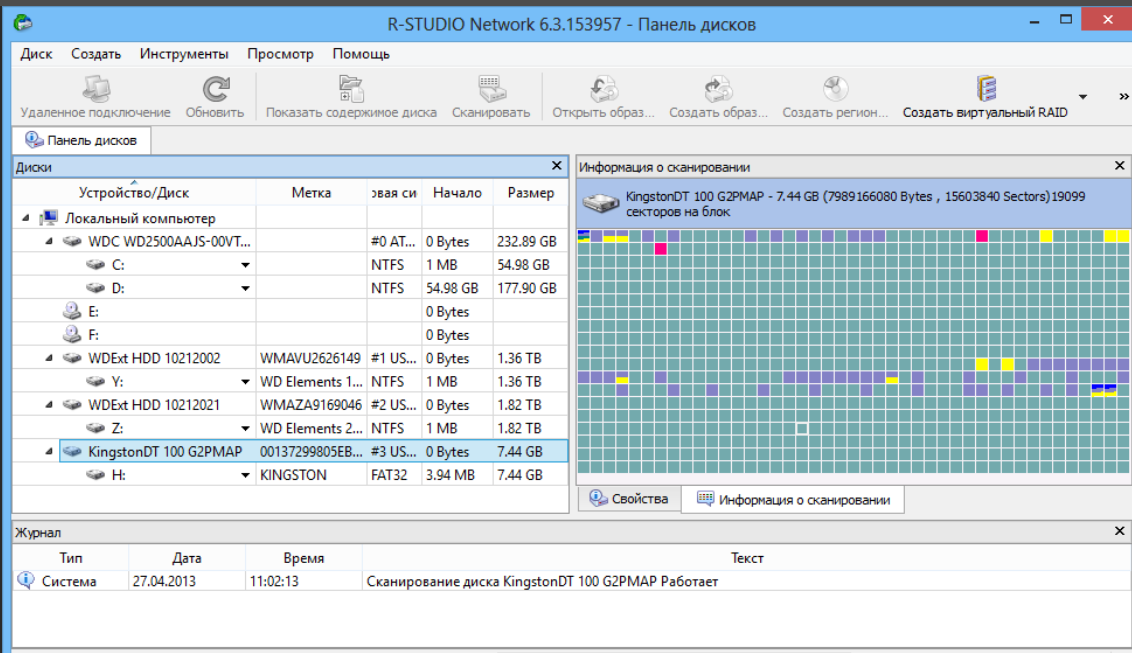
Task: Click Показать содержимое диска toolbar icon
Action: (x=351, y=89)
